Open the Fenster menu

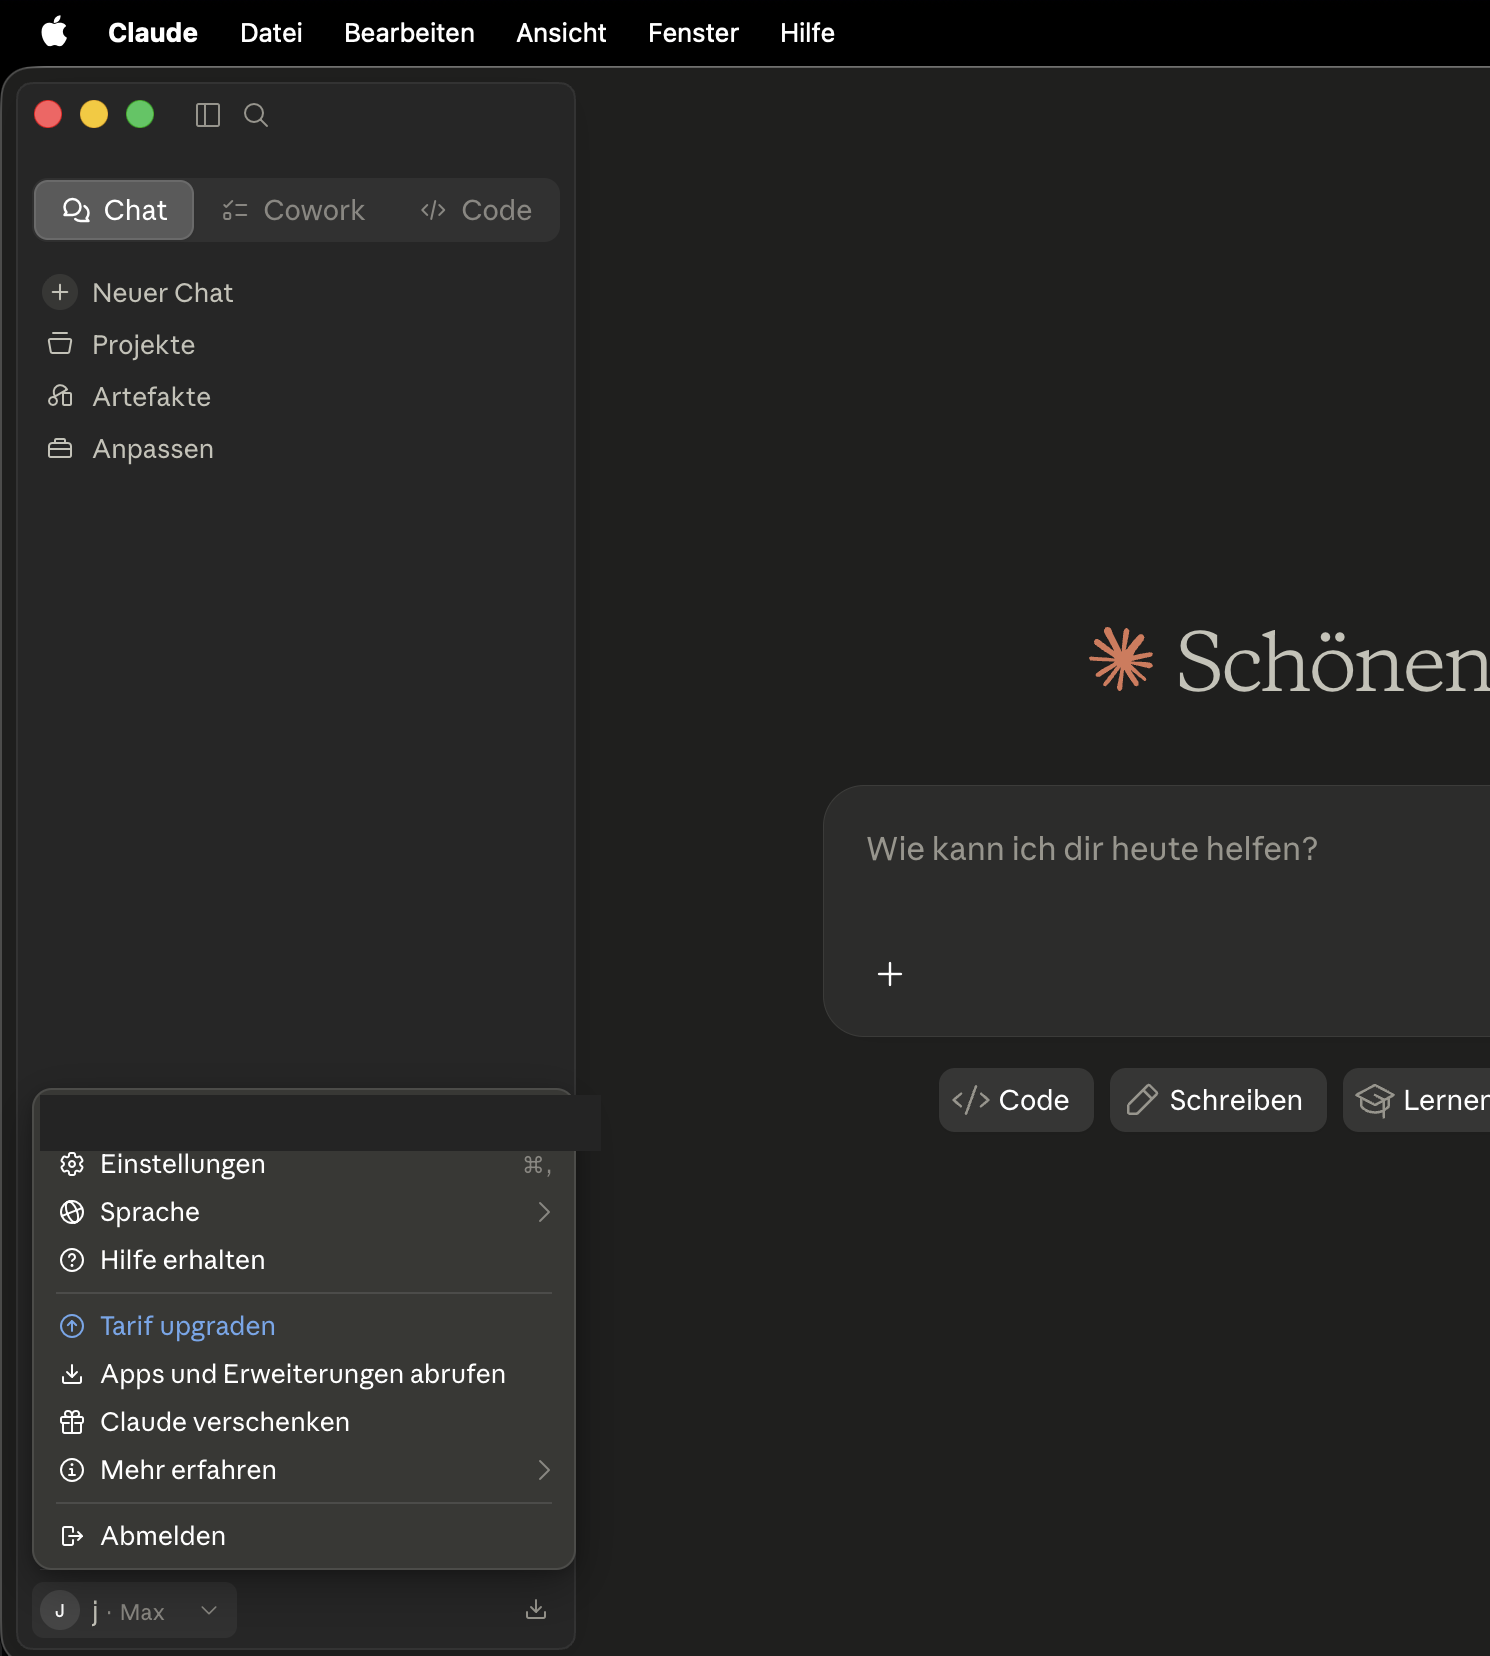coord(693,32)
